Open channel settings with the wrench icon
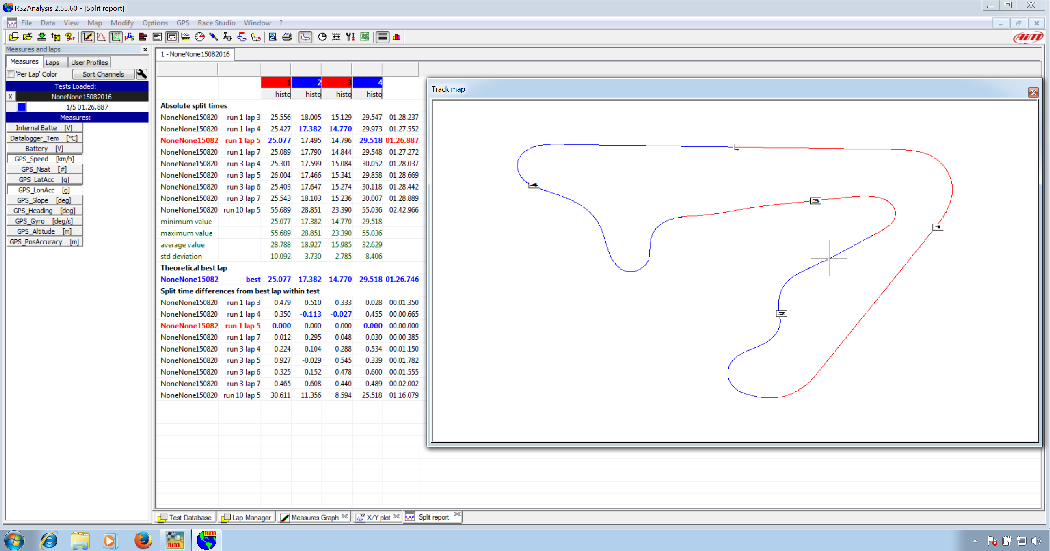The width and height of the screenshot is (1050, 551). click(x=141, y=74)
